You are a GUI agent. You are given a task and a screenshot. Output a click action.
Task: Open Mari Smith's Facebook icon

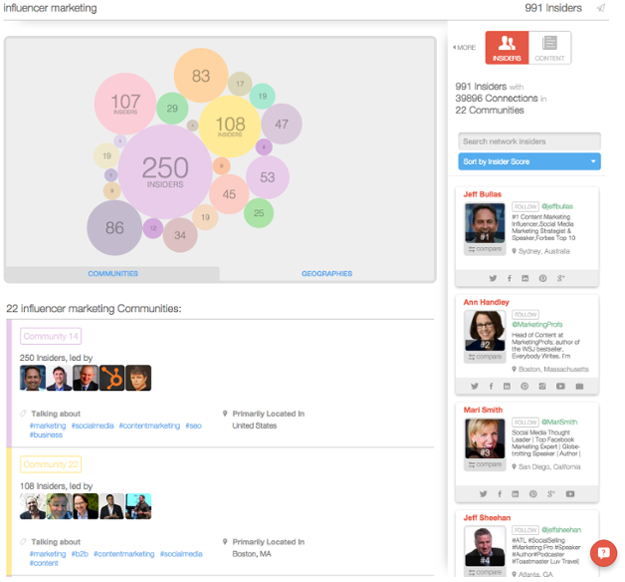500,494
